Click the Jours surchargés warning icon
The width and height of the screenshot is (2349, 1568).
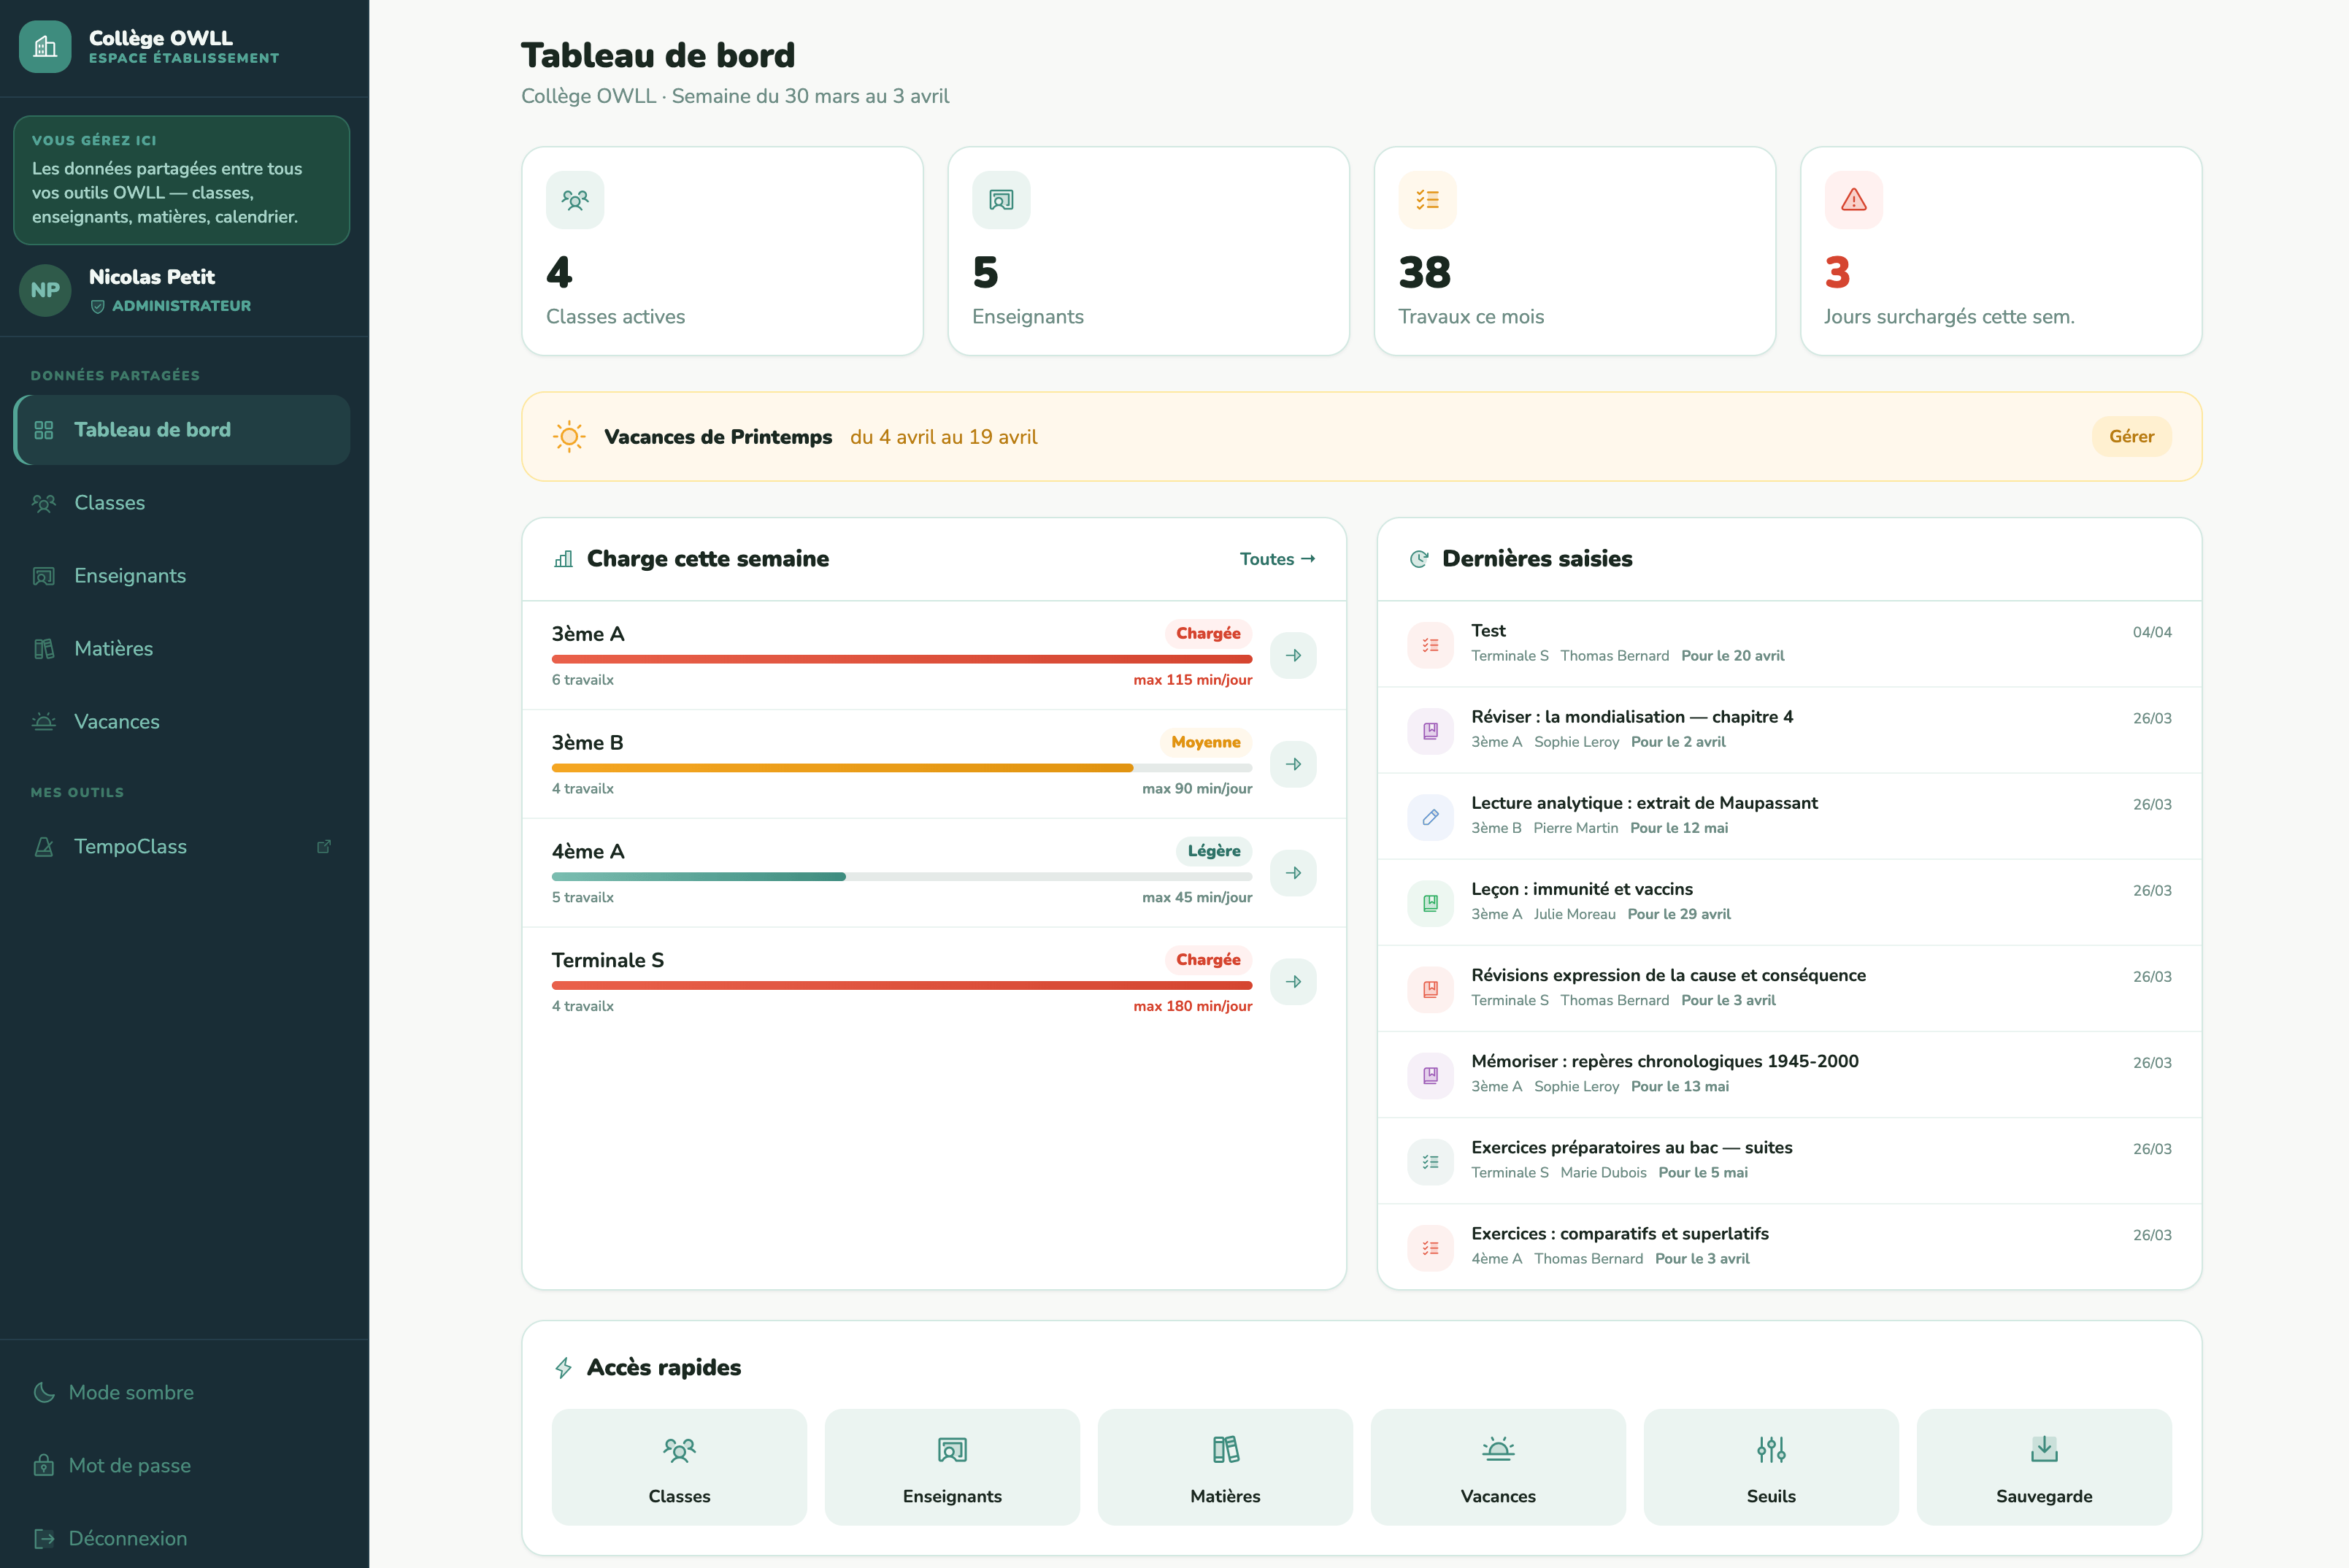(1854, 200)
